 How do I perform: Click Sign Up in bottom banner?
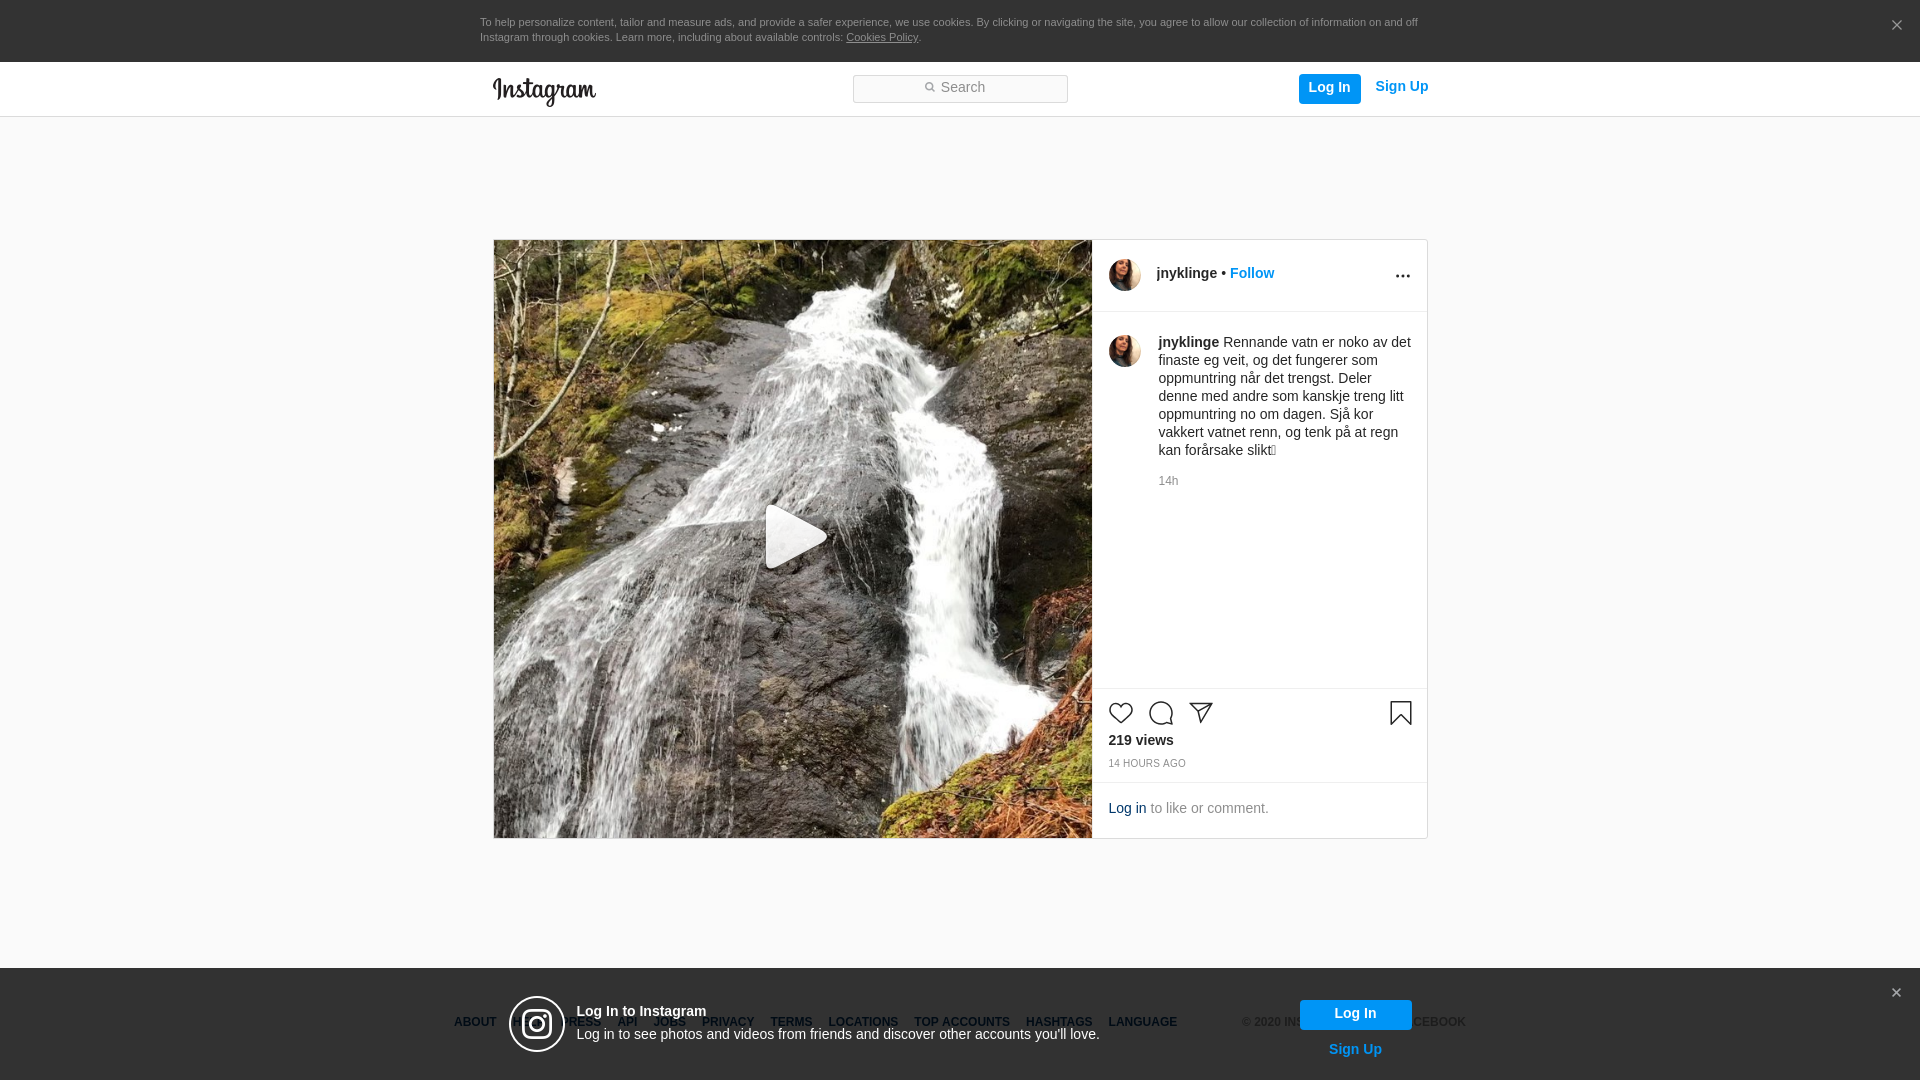click(1355, 1050)
